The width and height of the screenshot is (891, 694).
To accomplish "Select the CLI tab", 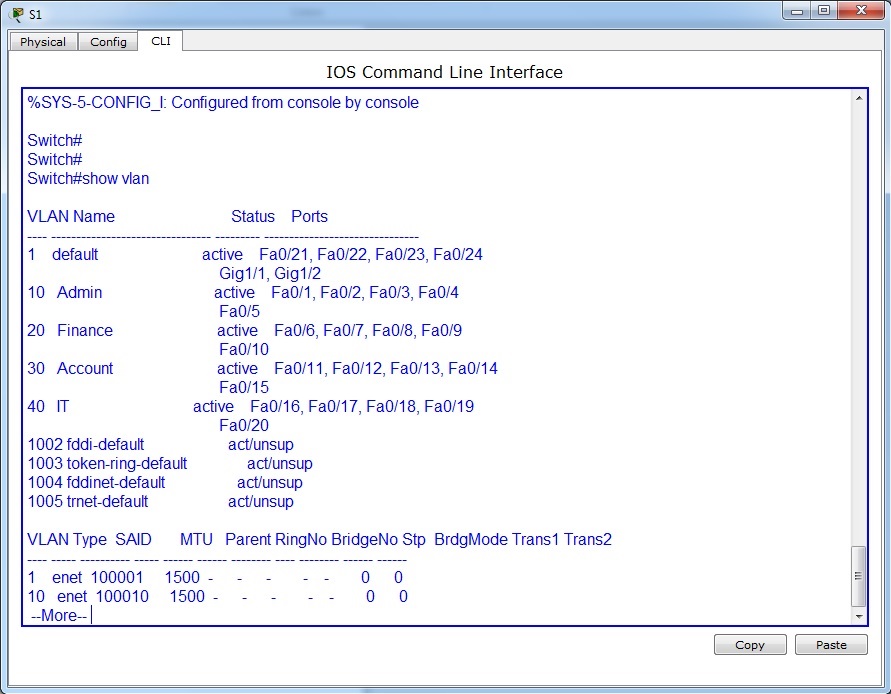I will point(161,41).
